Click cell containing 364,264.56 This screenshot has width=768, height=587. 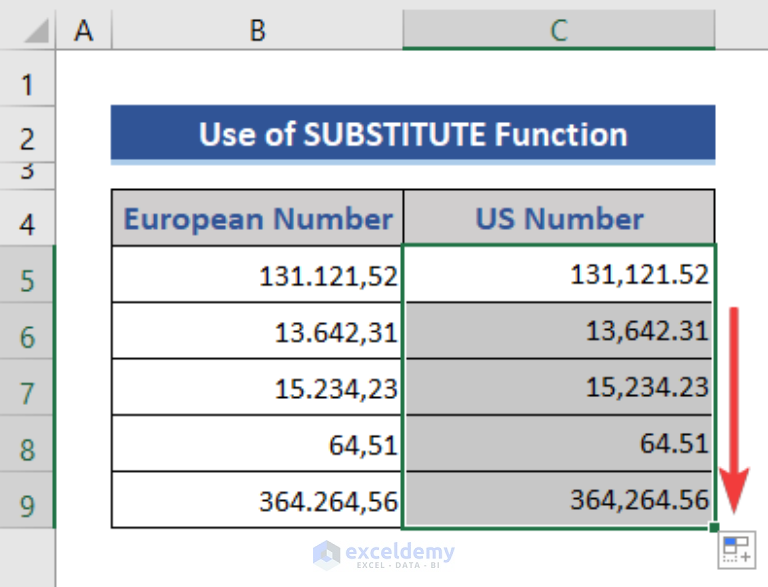pos(559,500)
